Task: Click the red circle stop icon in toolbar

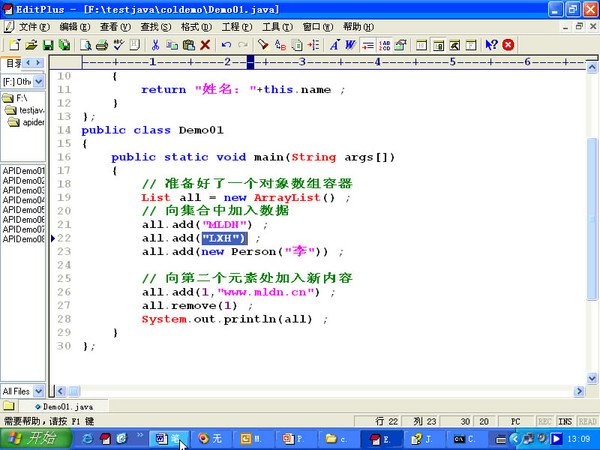Action: coord(508,45)
